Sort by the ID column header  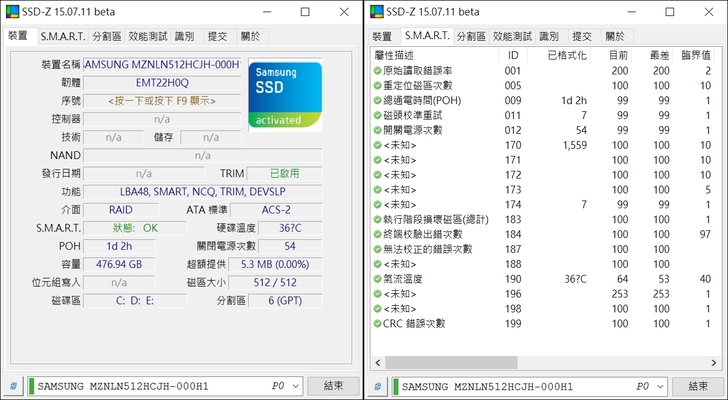coord(513,56)
